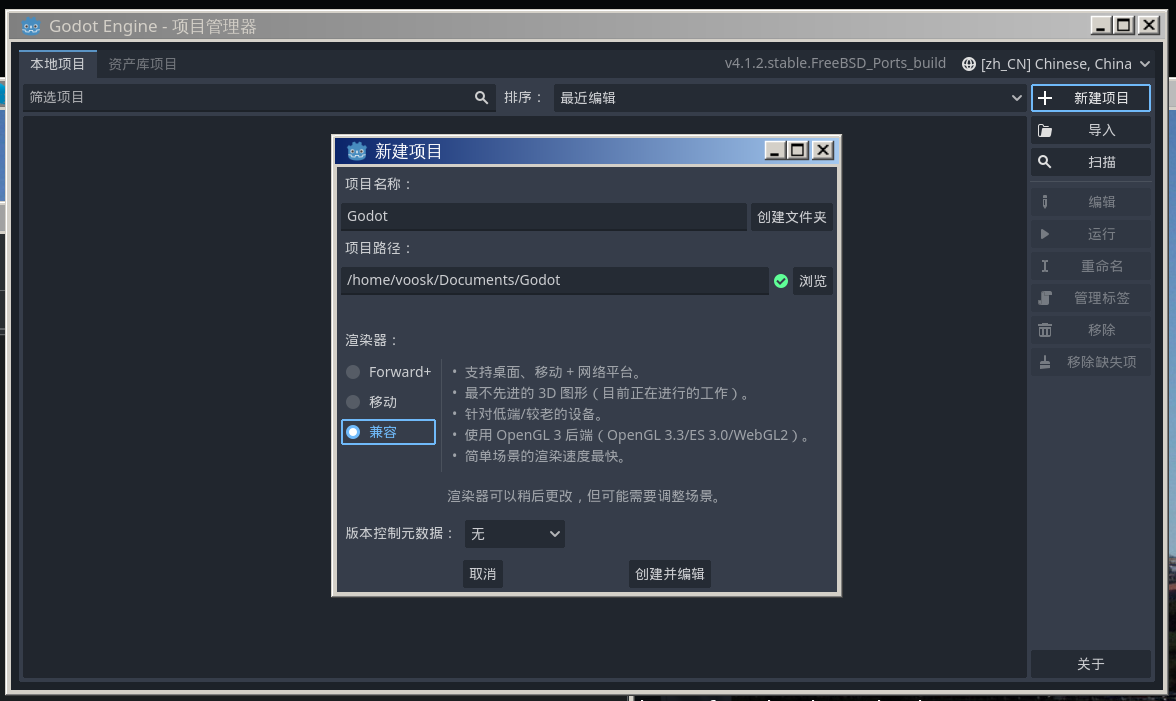Viewport: 1176px width, 701px height.
Task: Click the search magnifier in filter box
Action: pyautogui.click(x=481, y=97)
